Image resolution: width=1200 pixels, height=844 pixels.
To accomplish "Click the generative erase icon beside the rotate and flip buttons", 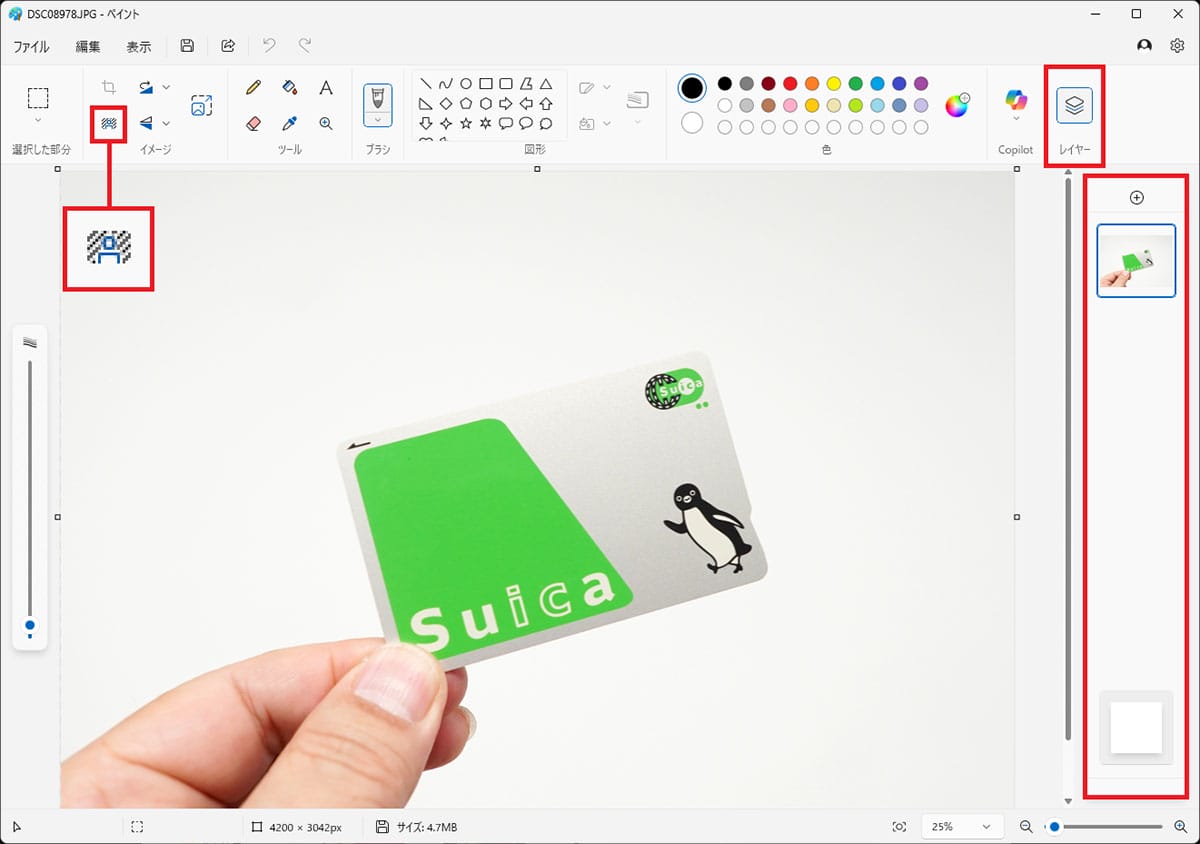I will coord(202,105).
